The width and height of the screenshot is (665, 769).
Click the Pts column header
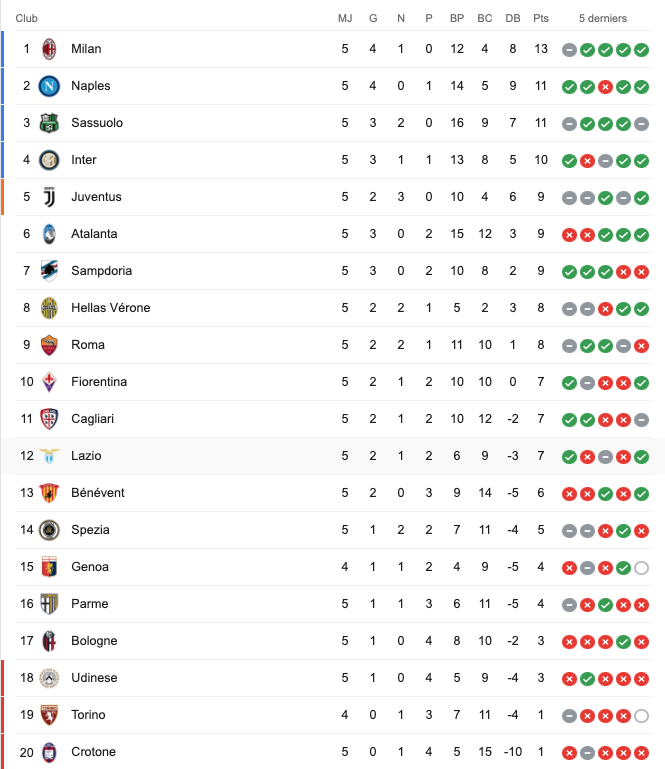coord(540,18)
